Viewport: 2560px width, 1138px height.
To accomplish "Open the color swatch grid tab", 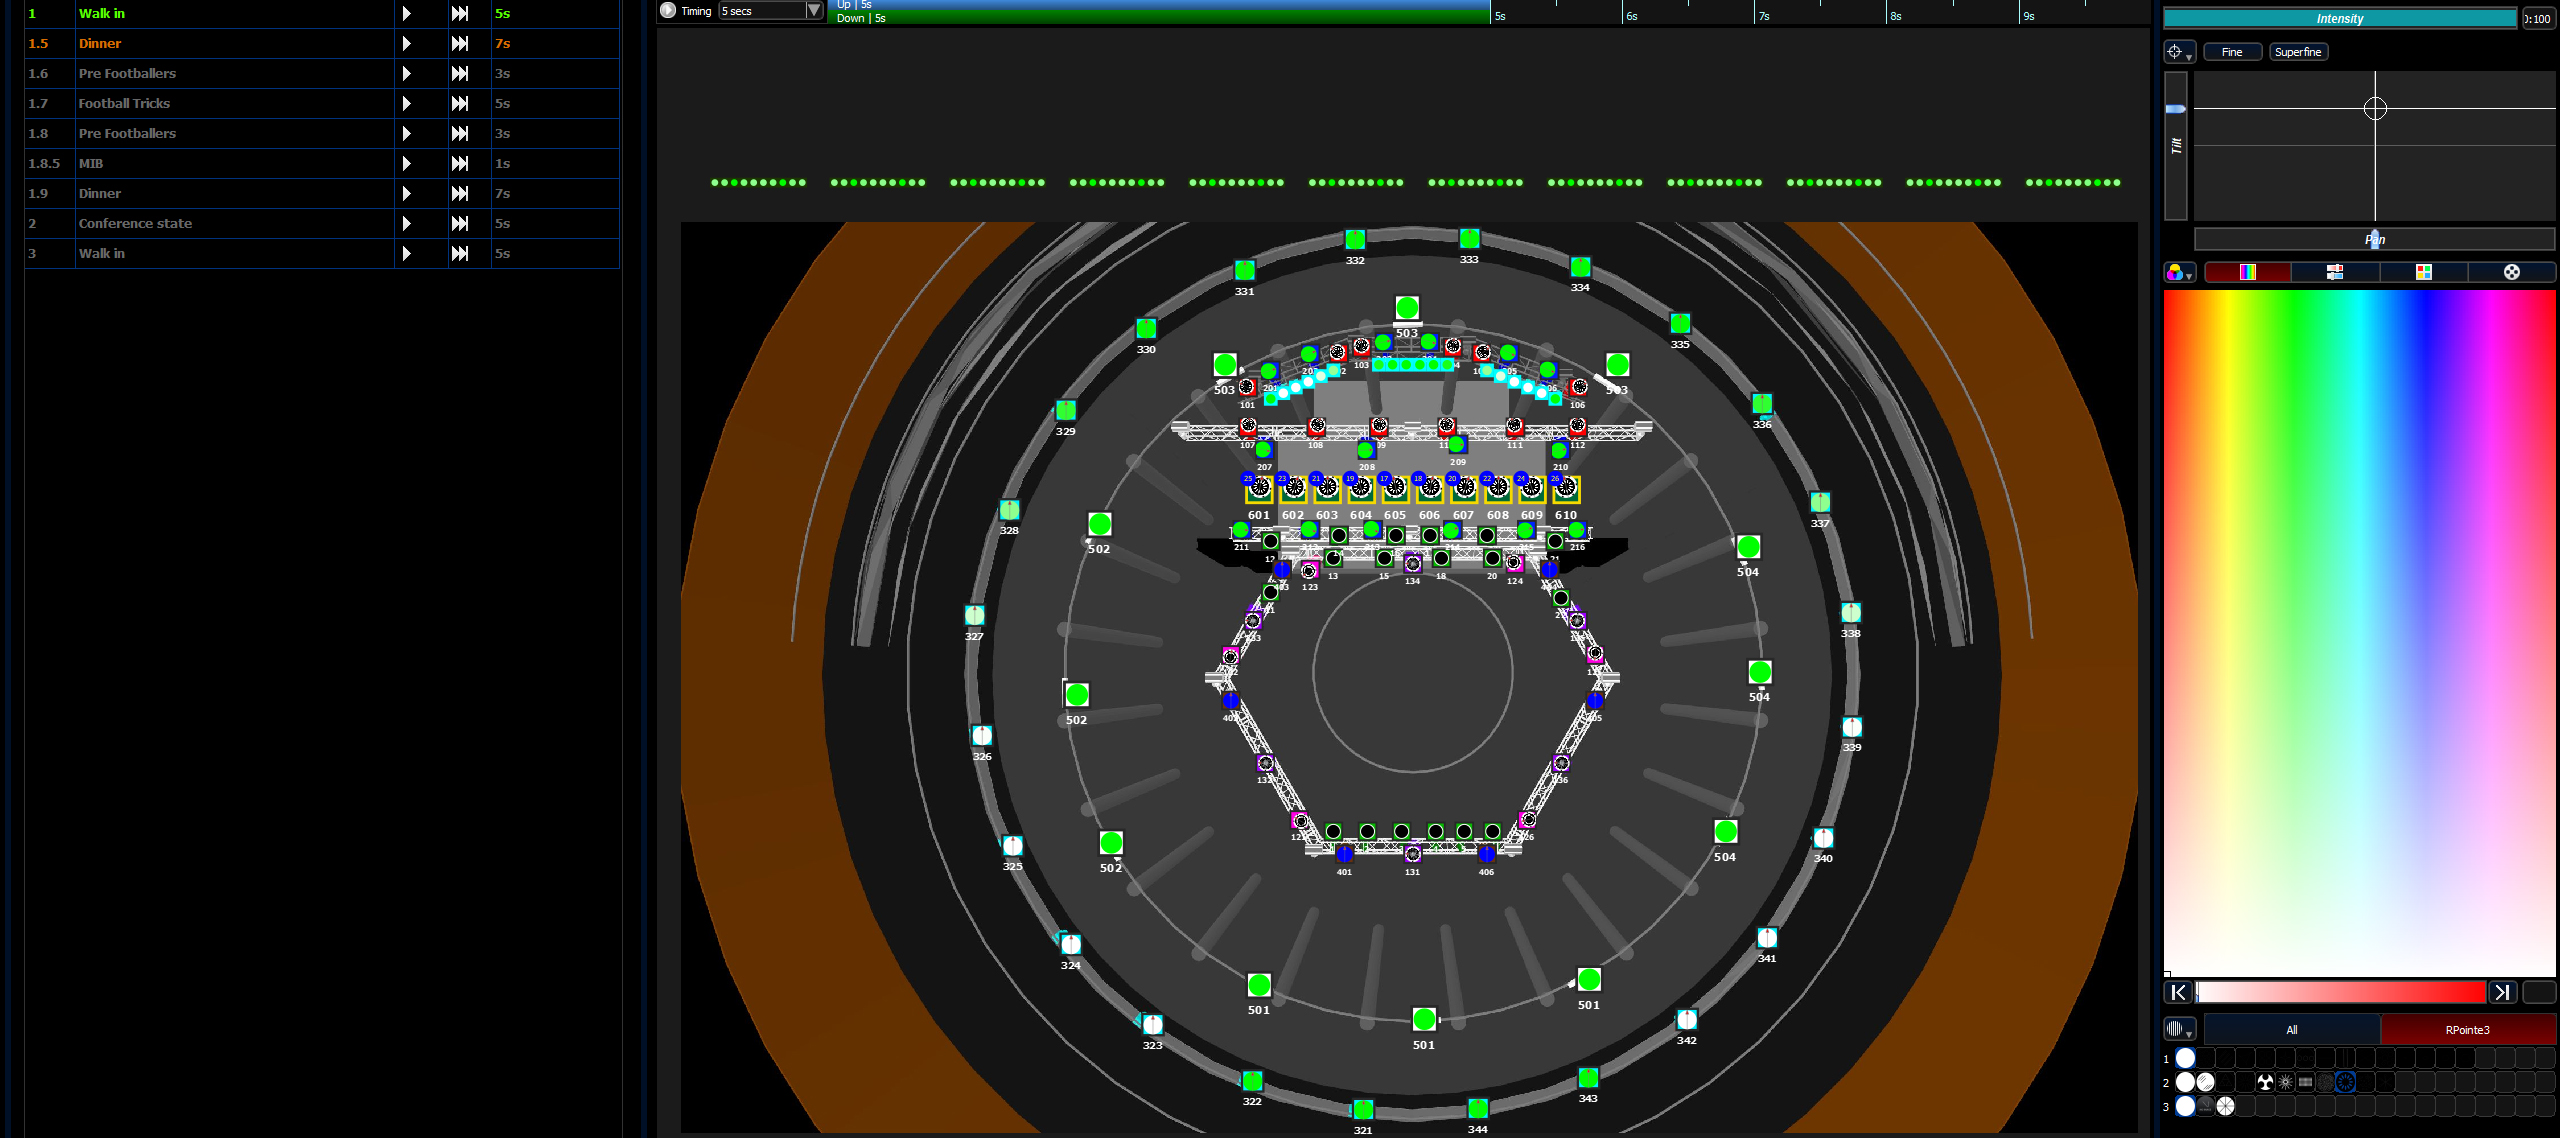I will click(x=2423, y=272).
